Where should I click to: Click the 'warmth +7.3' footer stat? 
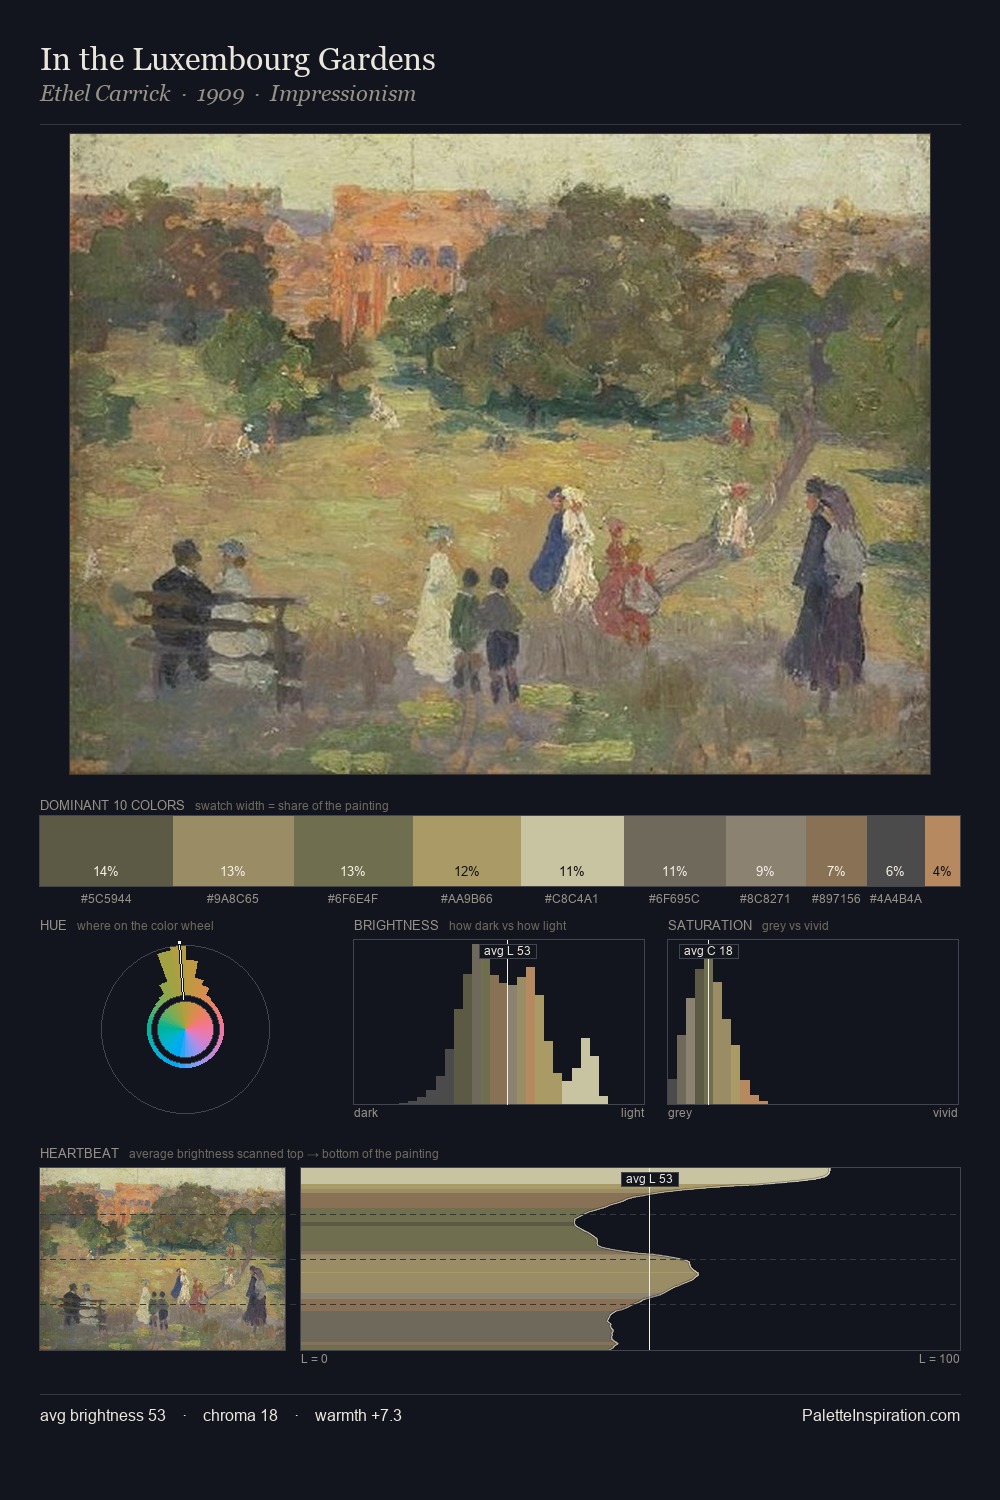coord(358,1415)
